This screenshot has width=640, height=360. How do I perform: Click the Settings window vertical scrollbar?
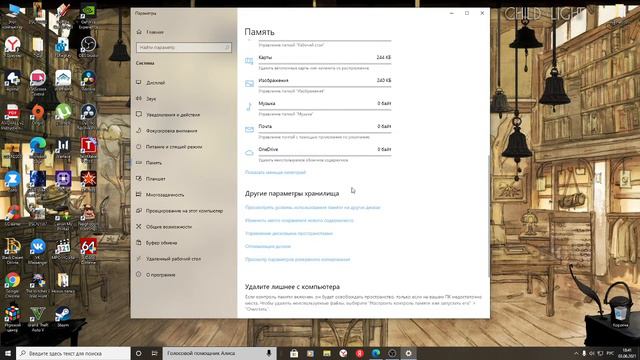pyautogui.click(x=488, y=215)
